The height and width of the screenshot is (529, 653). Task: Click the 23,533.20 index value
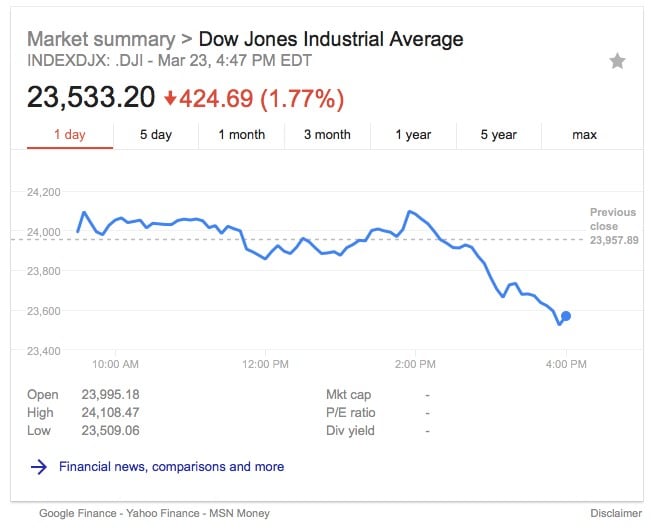(x=91, y=98)
